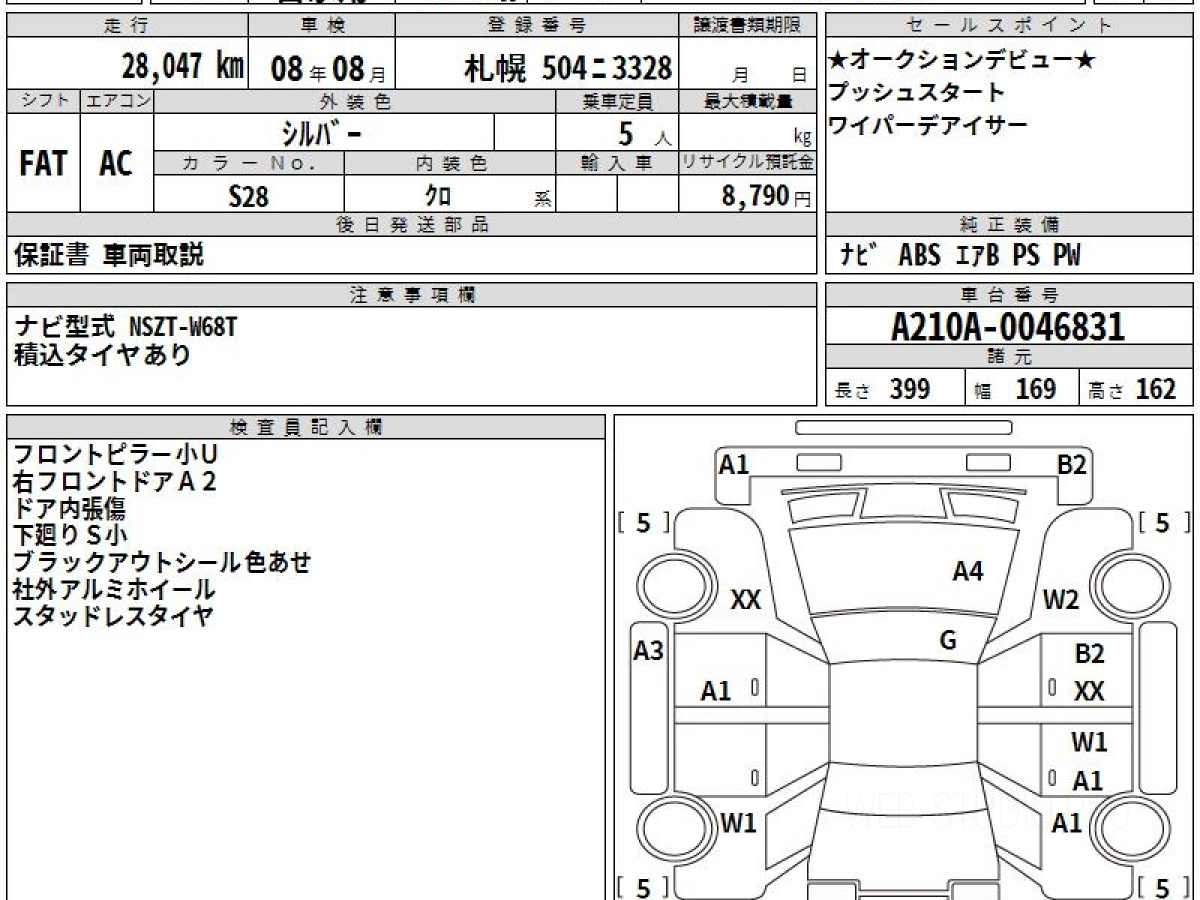This screenshot has height=900, width=1200.
Task: Click the W2 damage mark on the diagram
Action: click(x=1061, y=600)
